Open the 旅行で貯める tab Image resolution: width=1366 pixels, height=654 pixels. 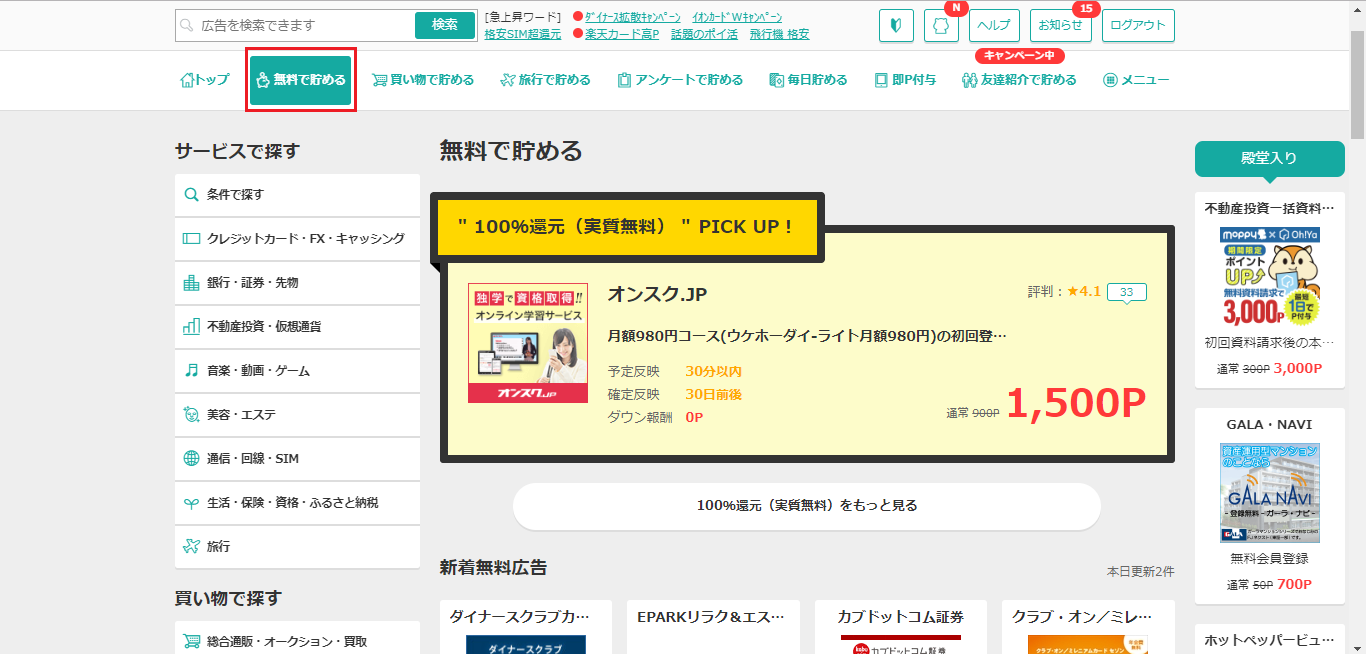point(545,80)
